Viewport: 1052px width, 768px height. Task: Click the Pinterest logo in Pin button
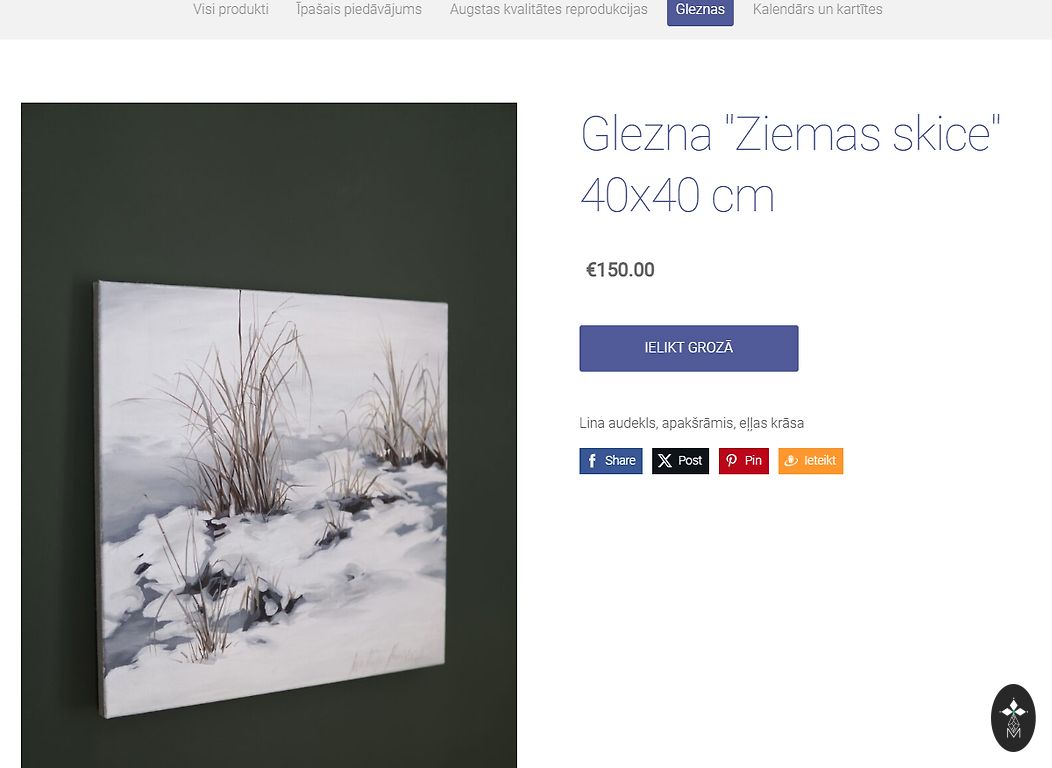pyautogui.click(x=731, y=461)
